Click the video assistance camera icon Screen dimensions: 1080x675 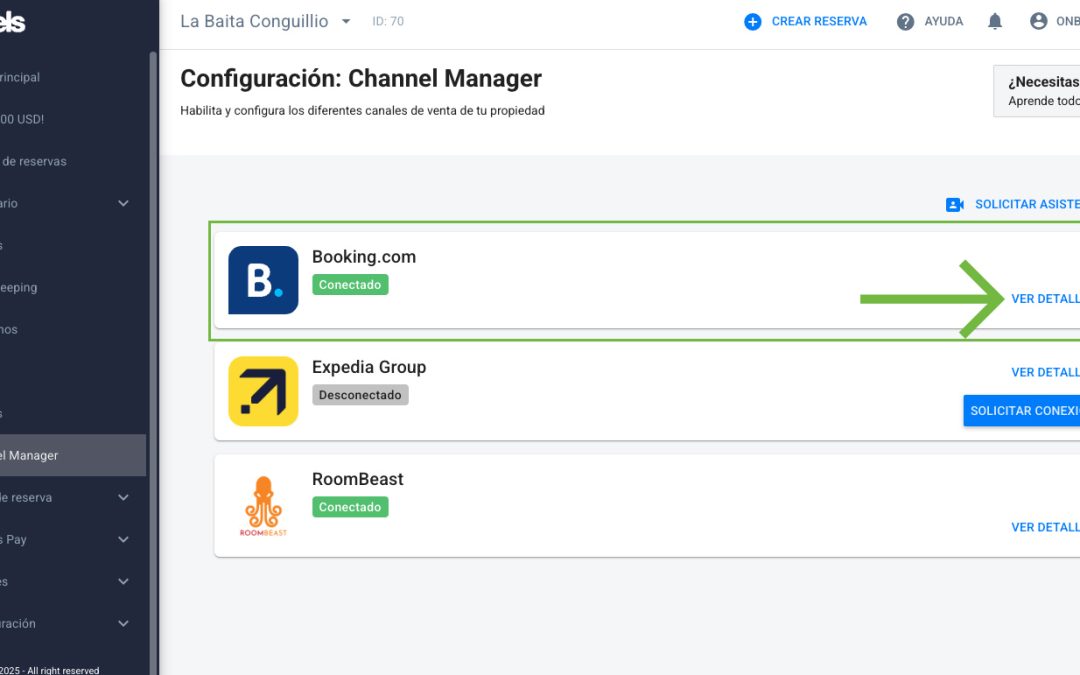(955, 205)
